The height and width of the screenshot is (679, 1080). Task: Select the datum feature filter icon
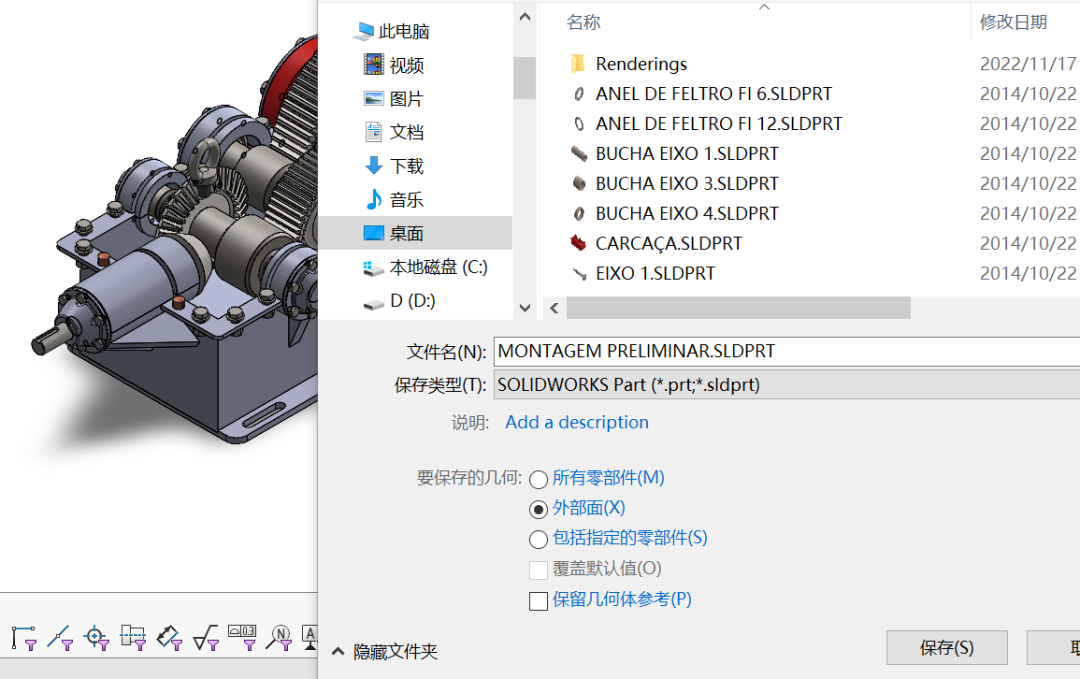pyautogui.click(x=310, y=638)
